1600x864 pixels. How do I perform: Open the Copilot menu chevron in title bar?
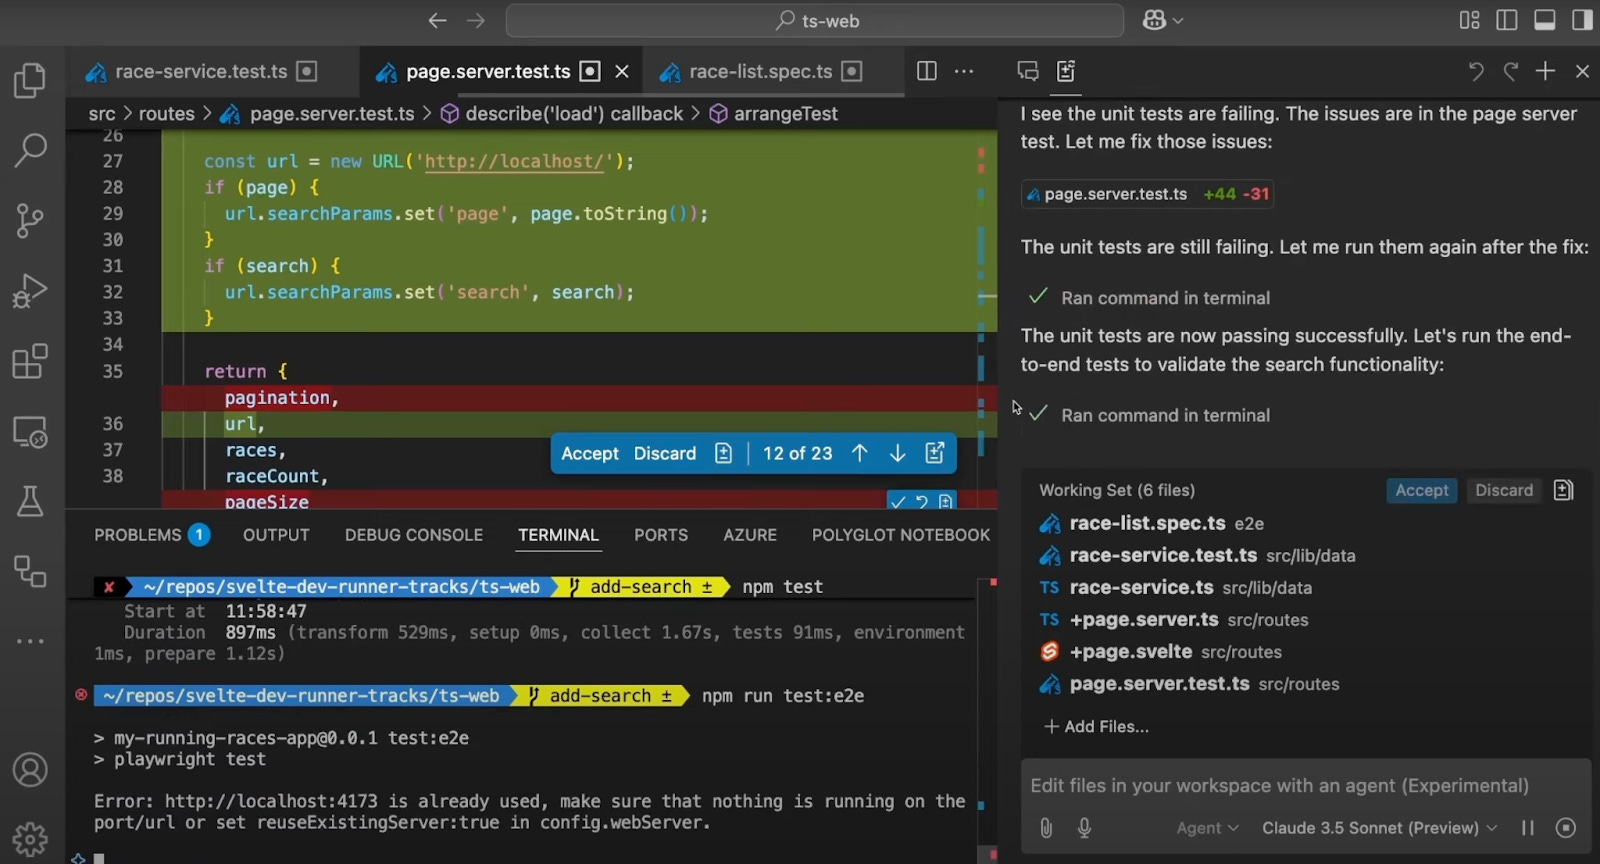tap(1178, 21)
